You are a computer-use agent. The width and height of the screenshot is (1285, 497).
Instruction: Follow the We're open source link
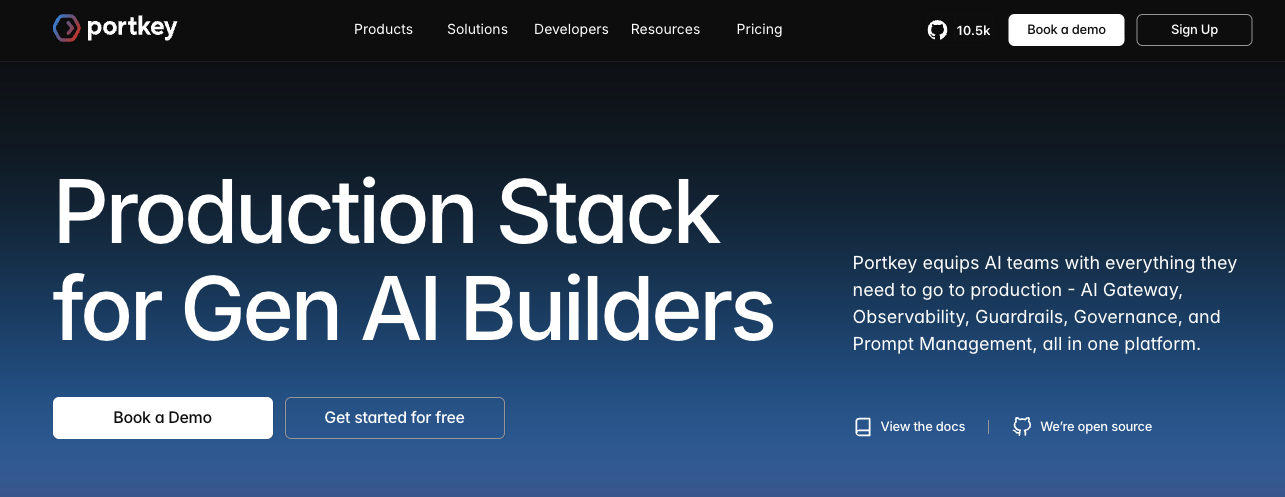point(1095,427)
